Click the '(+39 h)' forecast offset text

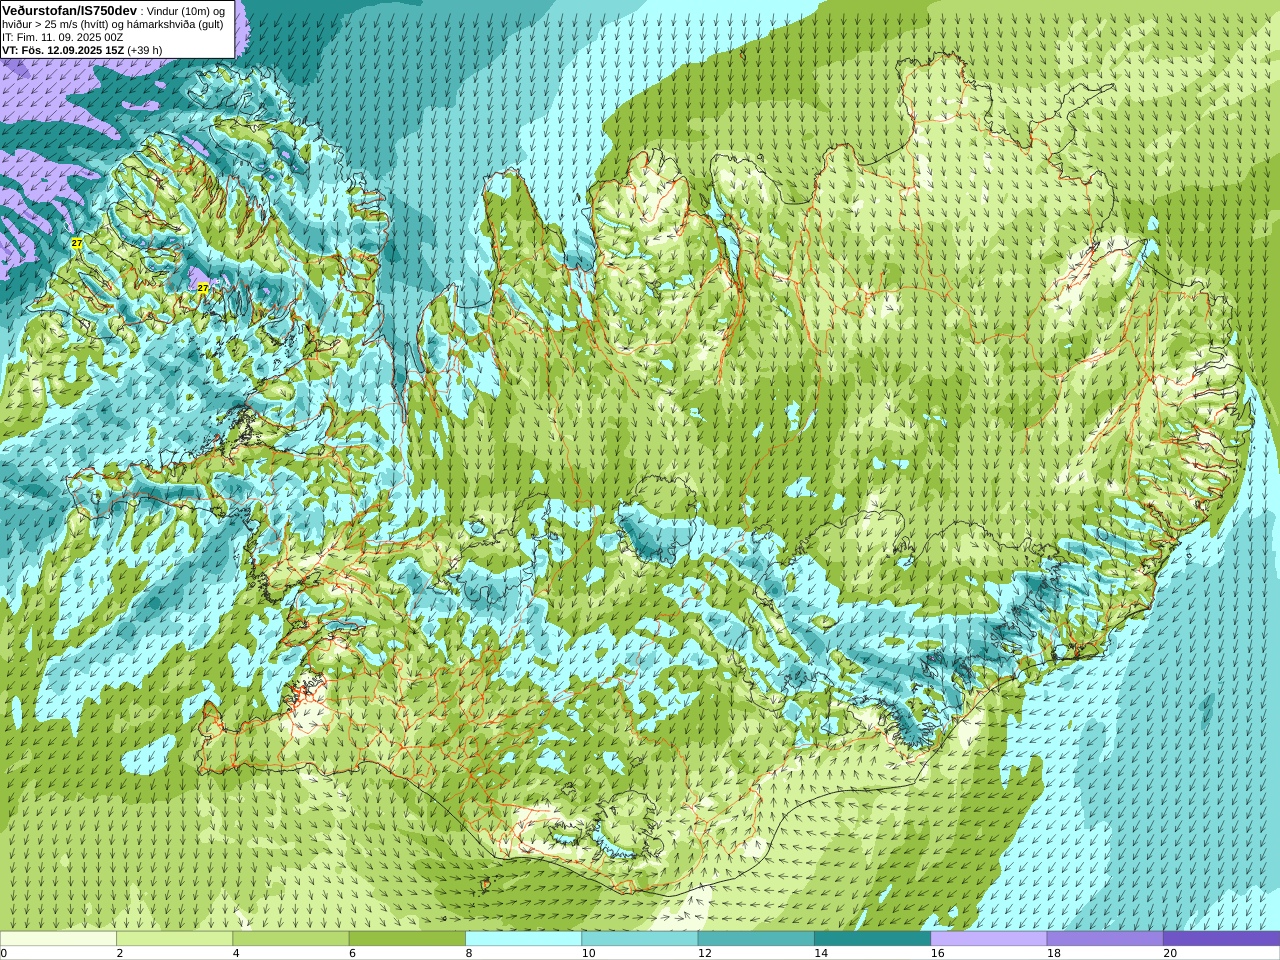click(x=144, y=50)
